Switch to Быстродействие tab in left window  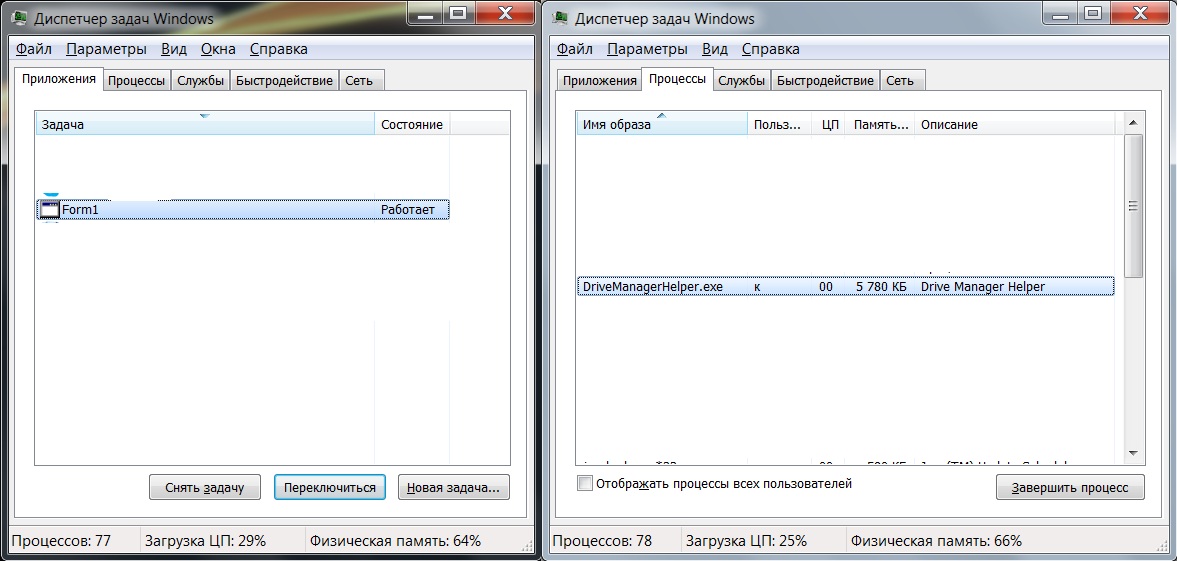point(284,81)
